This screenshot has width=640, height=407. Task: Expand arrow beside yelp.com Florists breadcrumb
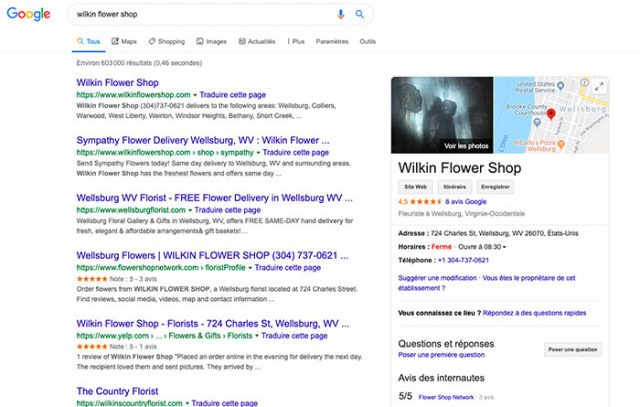pyautogui.click(x=257, y=336)
